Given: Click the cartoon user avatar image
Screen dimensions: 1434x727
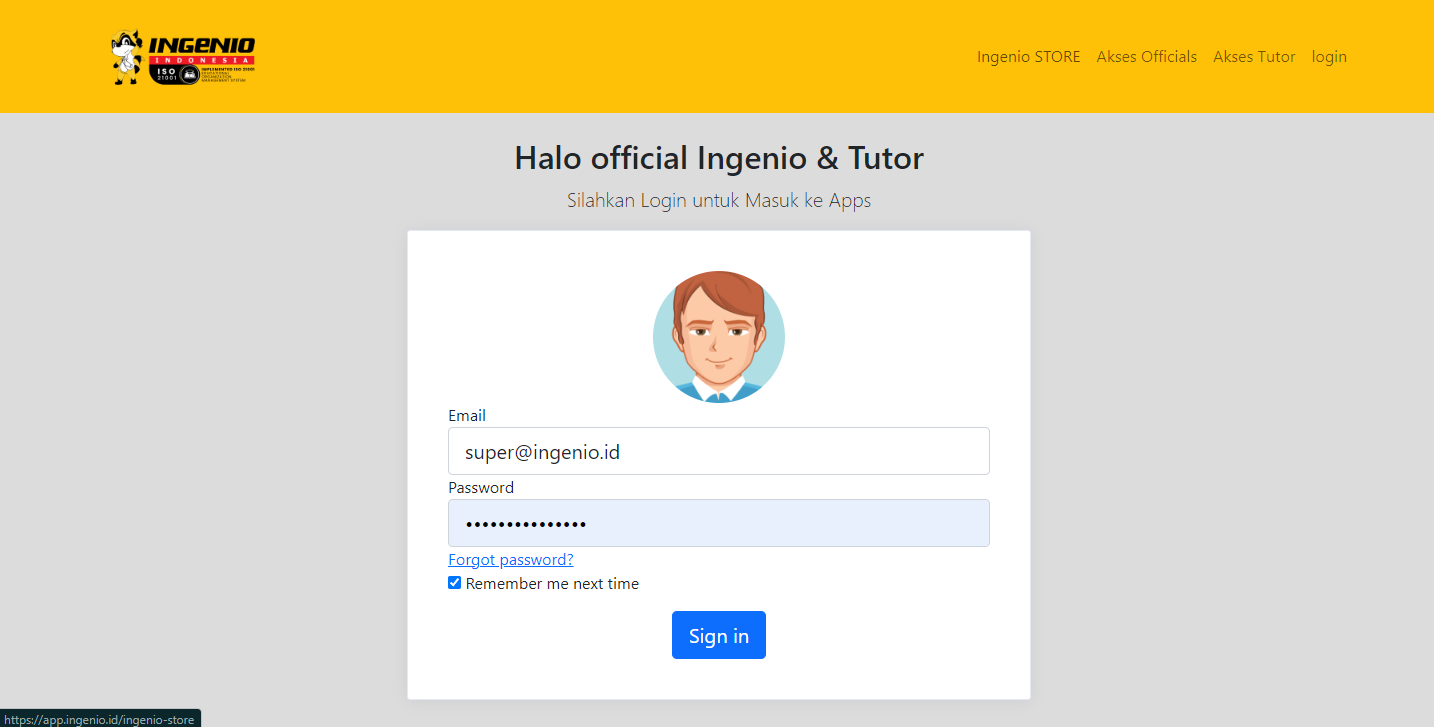Looking at the screenshot, I should 718,337.
